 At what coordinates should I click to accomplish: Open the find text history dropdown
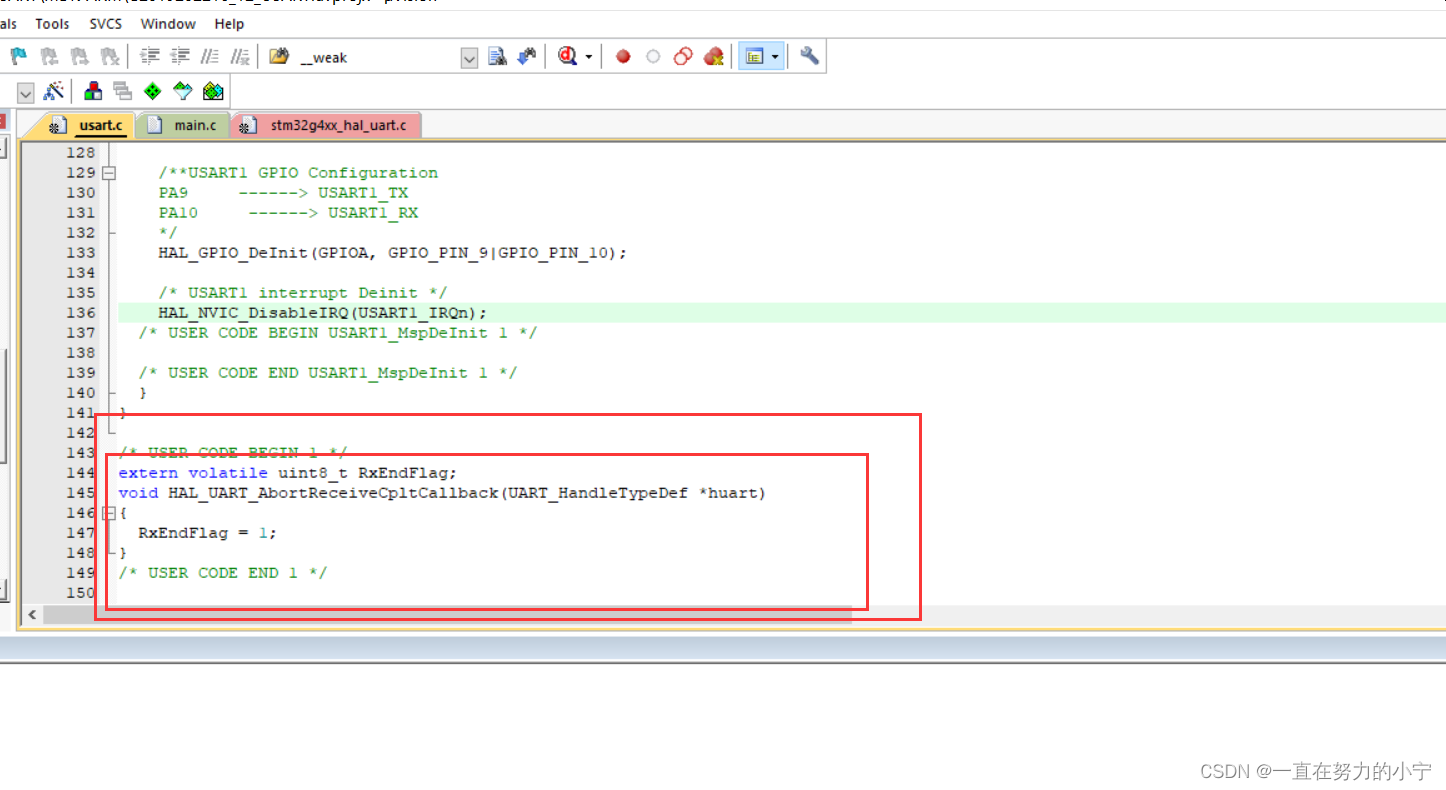pyautogui.click(x=469, y=58)
